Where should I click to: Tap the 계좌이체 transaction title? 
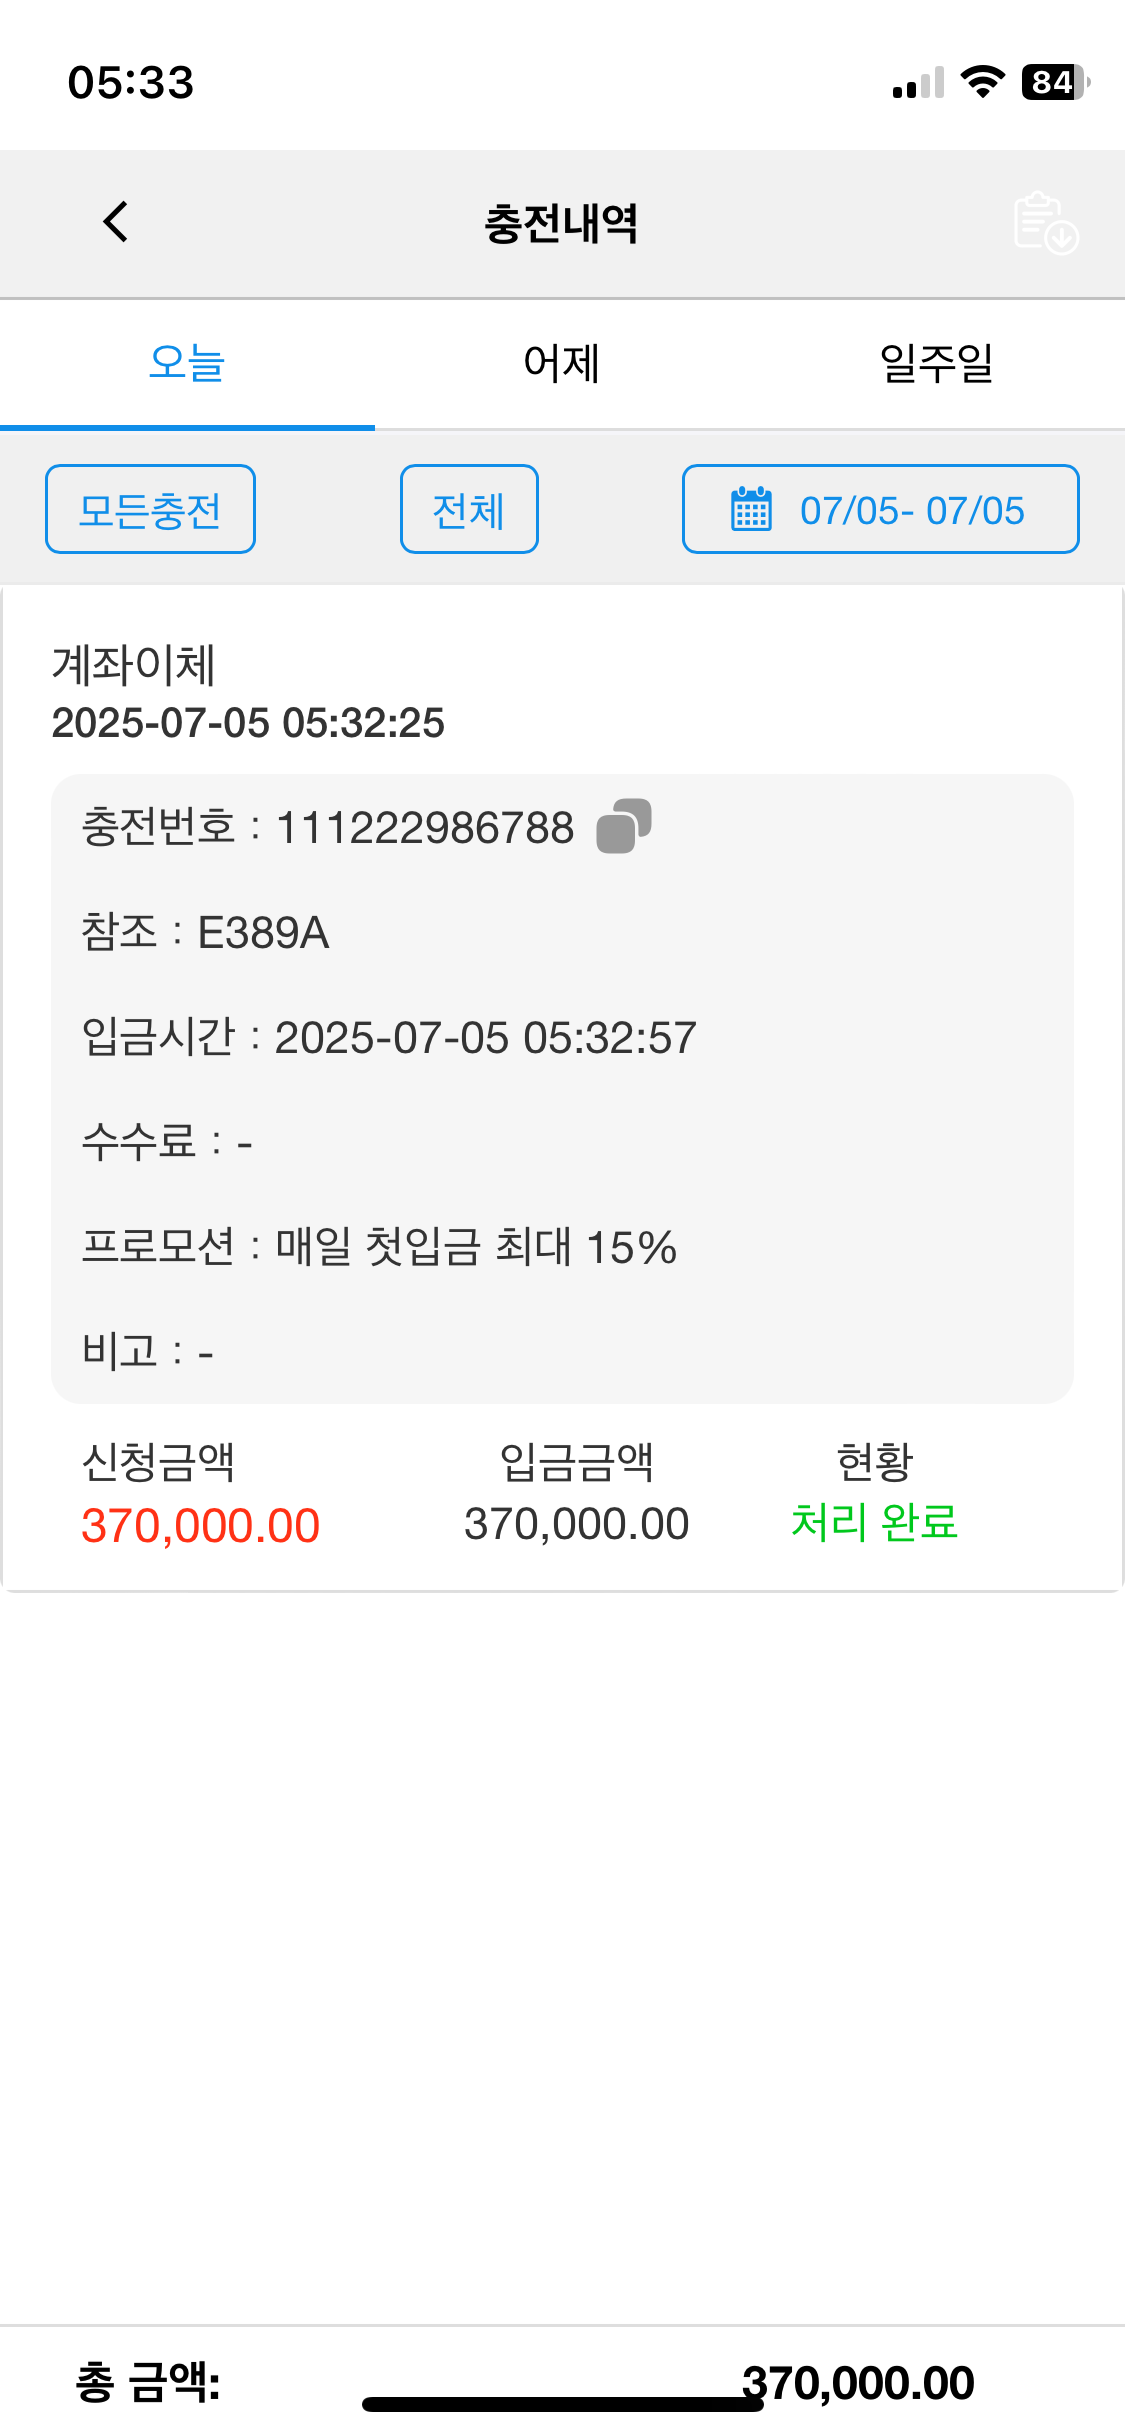point(134,665)
